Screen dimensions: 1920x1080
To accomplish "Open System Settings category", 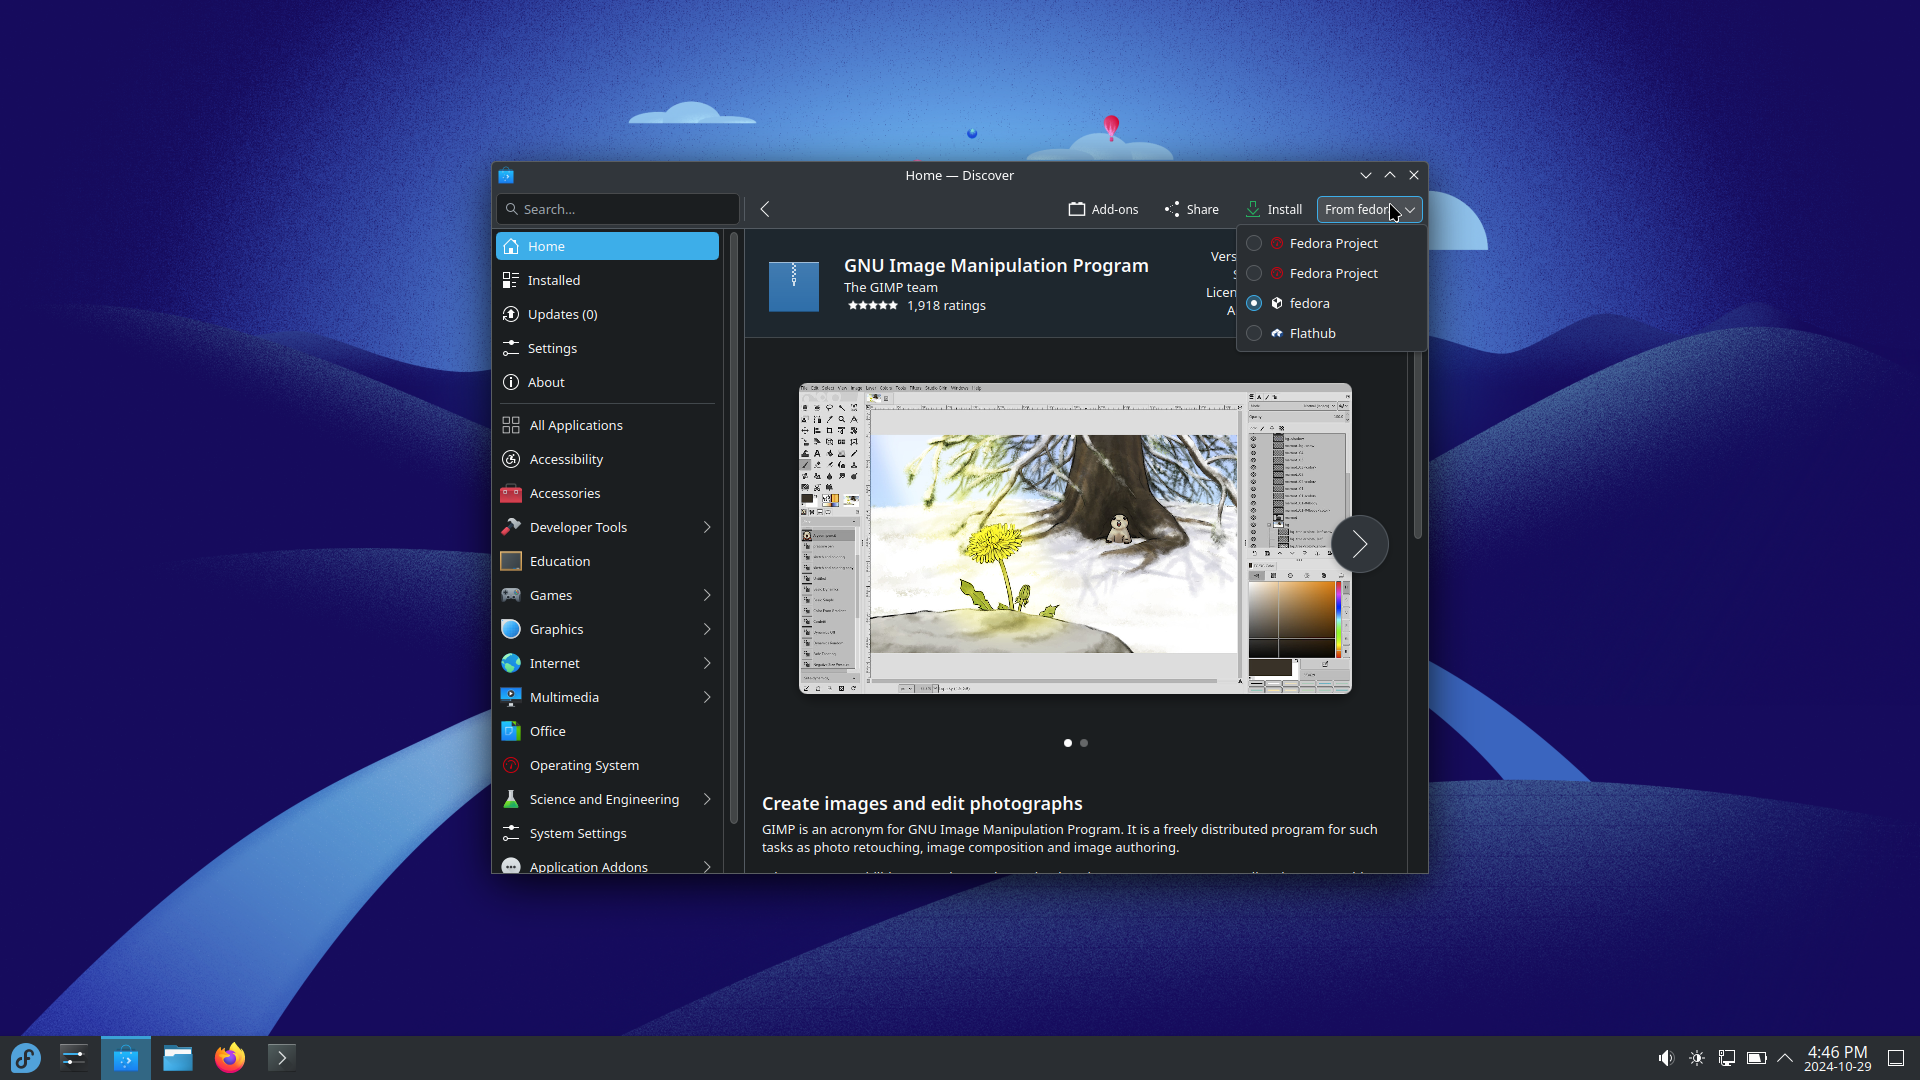I will [607, 833].
